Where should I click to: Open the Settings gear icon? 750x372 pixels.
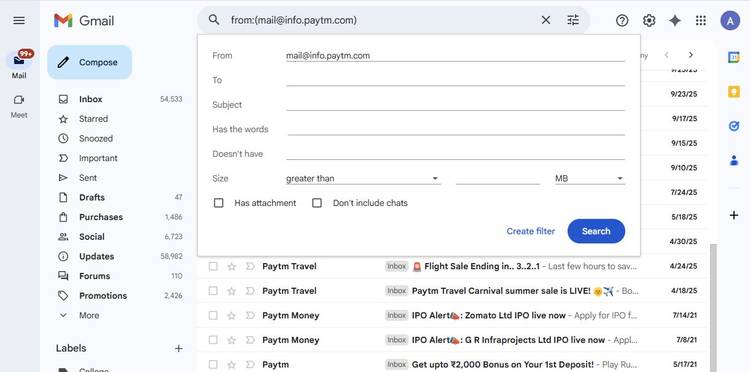click(x=649, y=20)
